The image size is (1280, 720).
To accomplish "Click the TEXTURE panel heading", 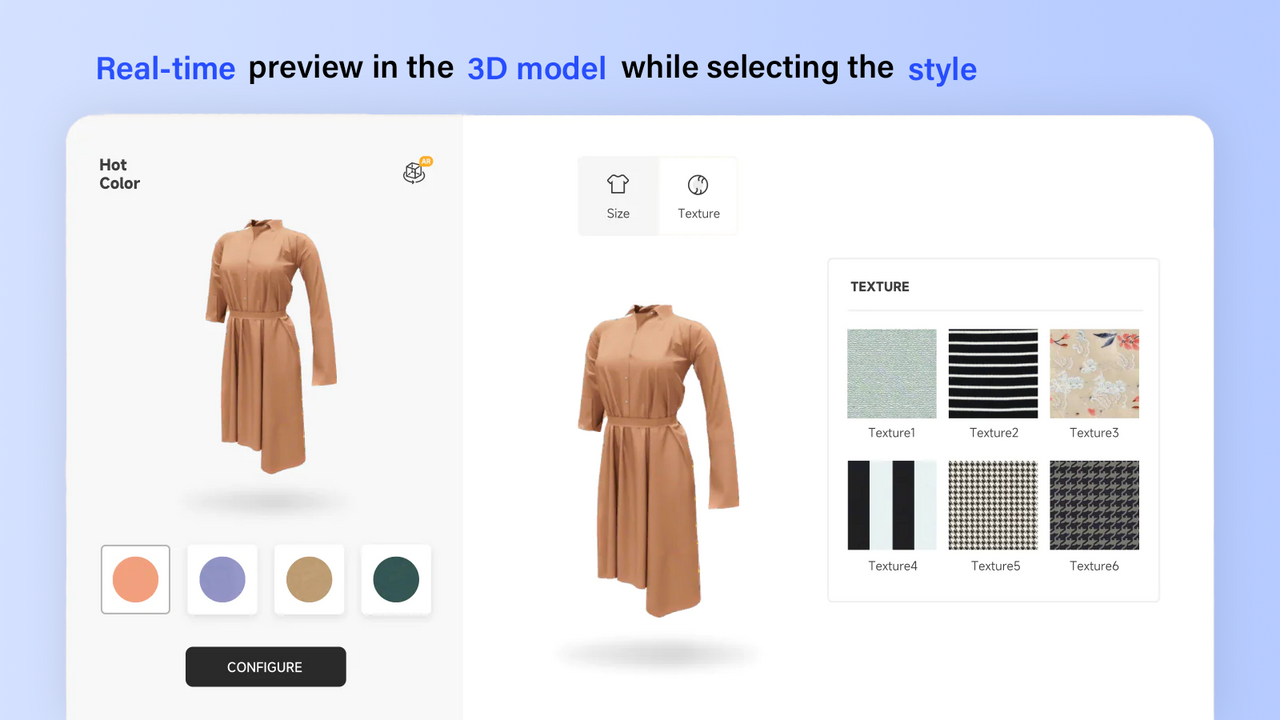I will pos(880,287).
